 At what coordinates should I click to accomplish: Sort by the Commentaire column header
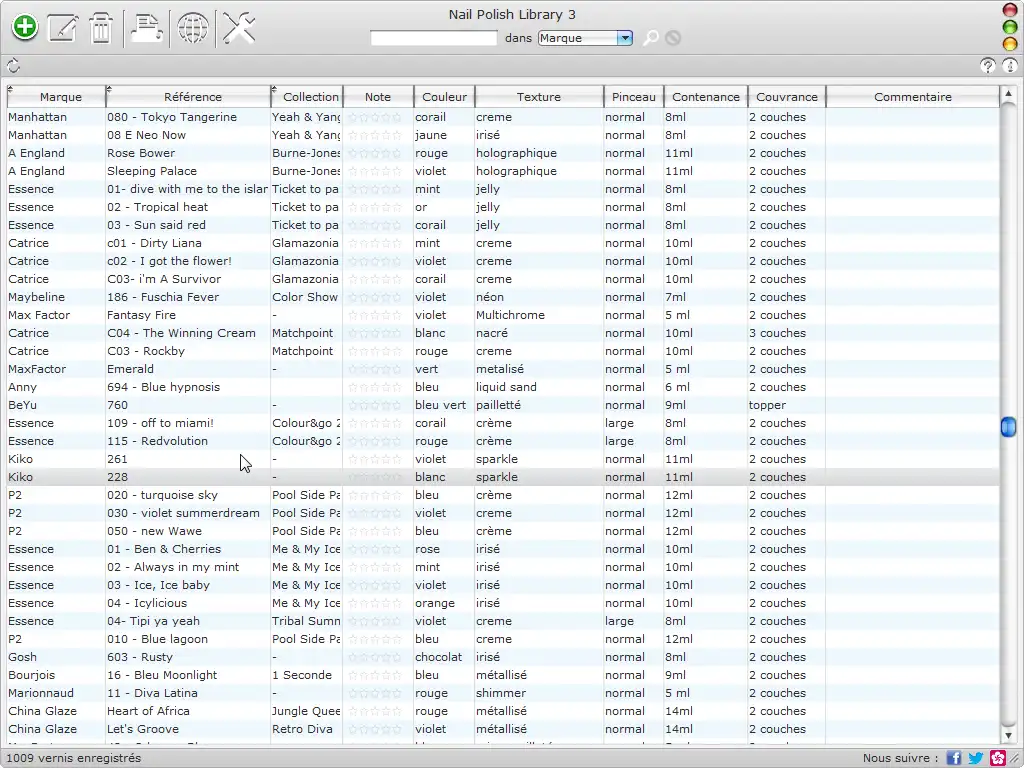pyautogui.click(x=912, y=97)
